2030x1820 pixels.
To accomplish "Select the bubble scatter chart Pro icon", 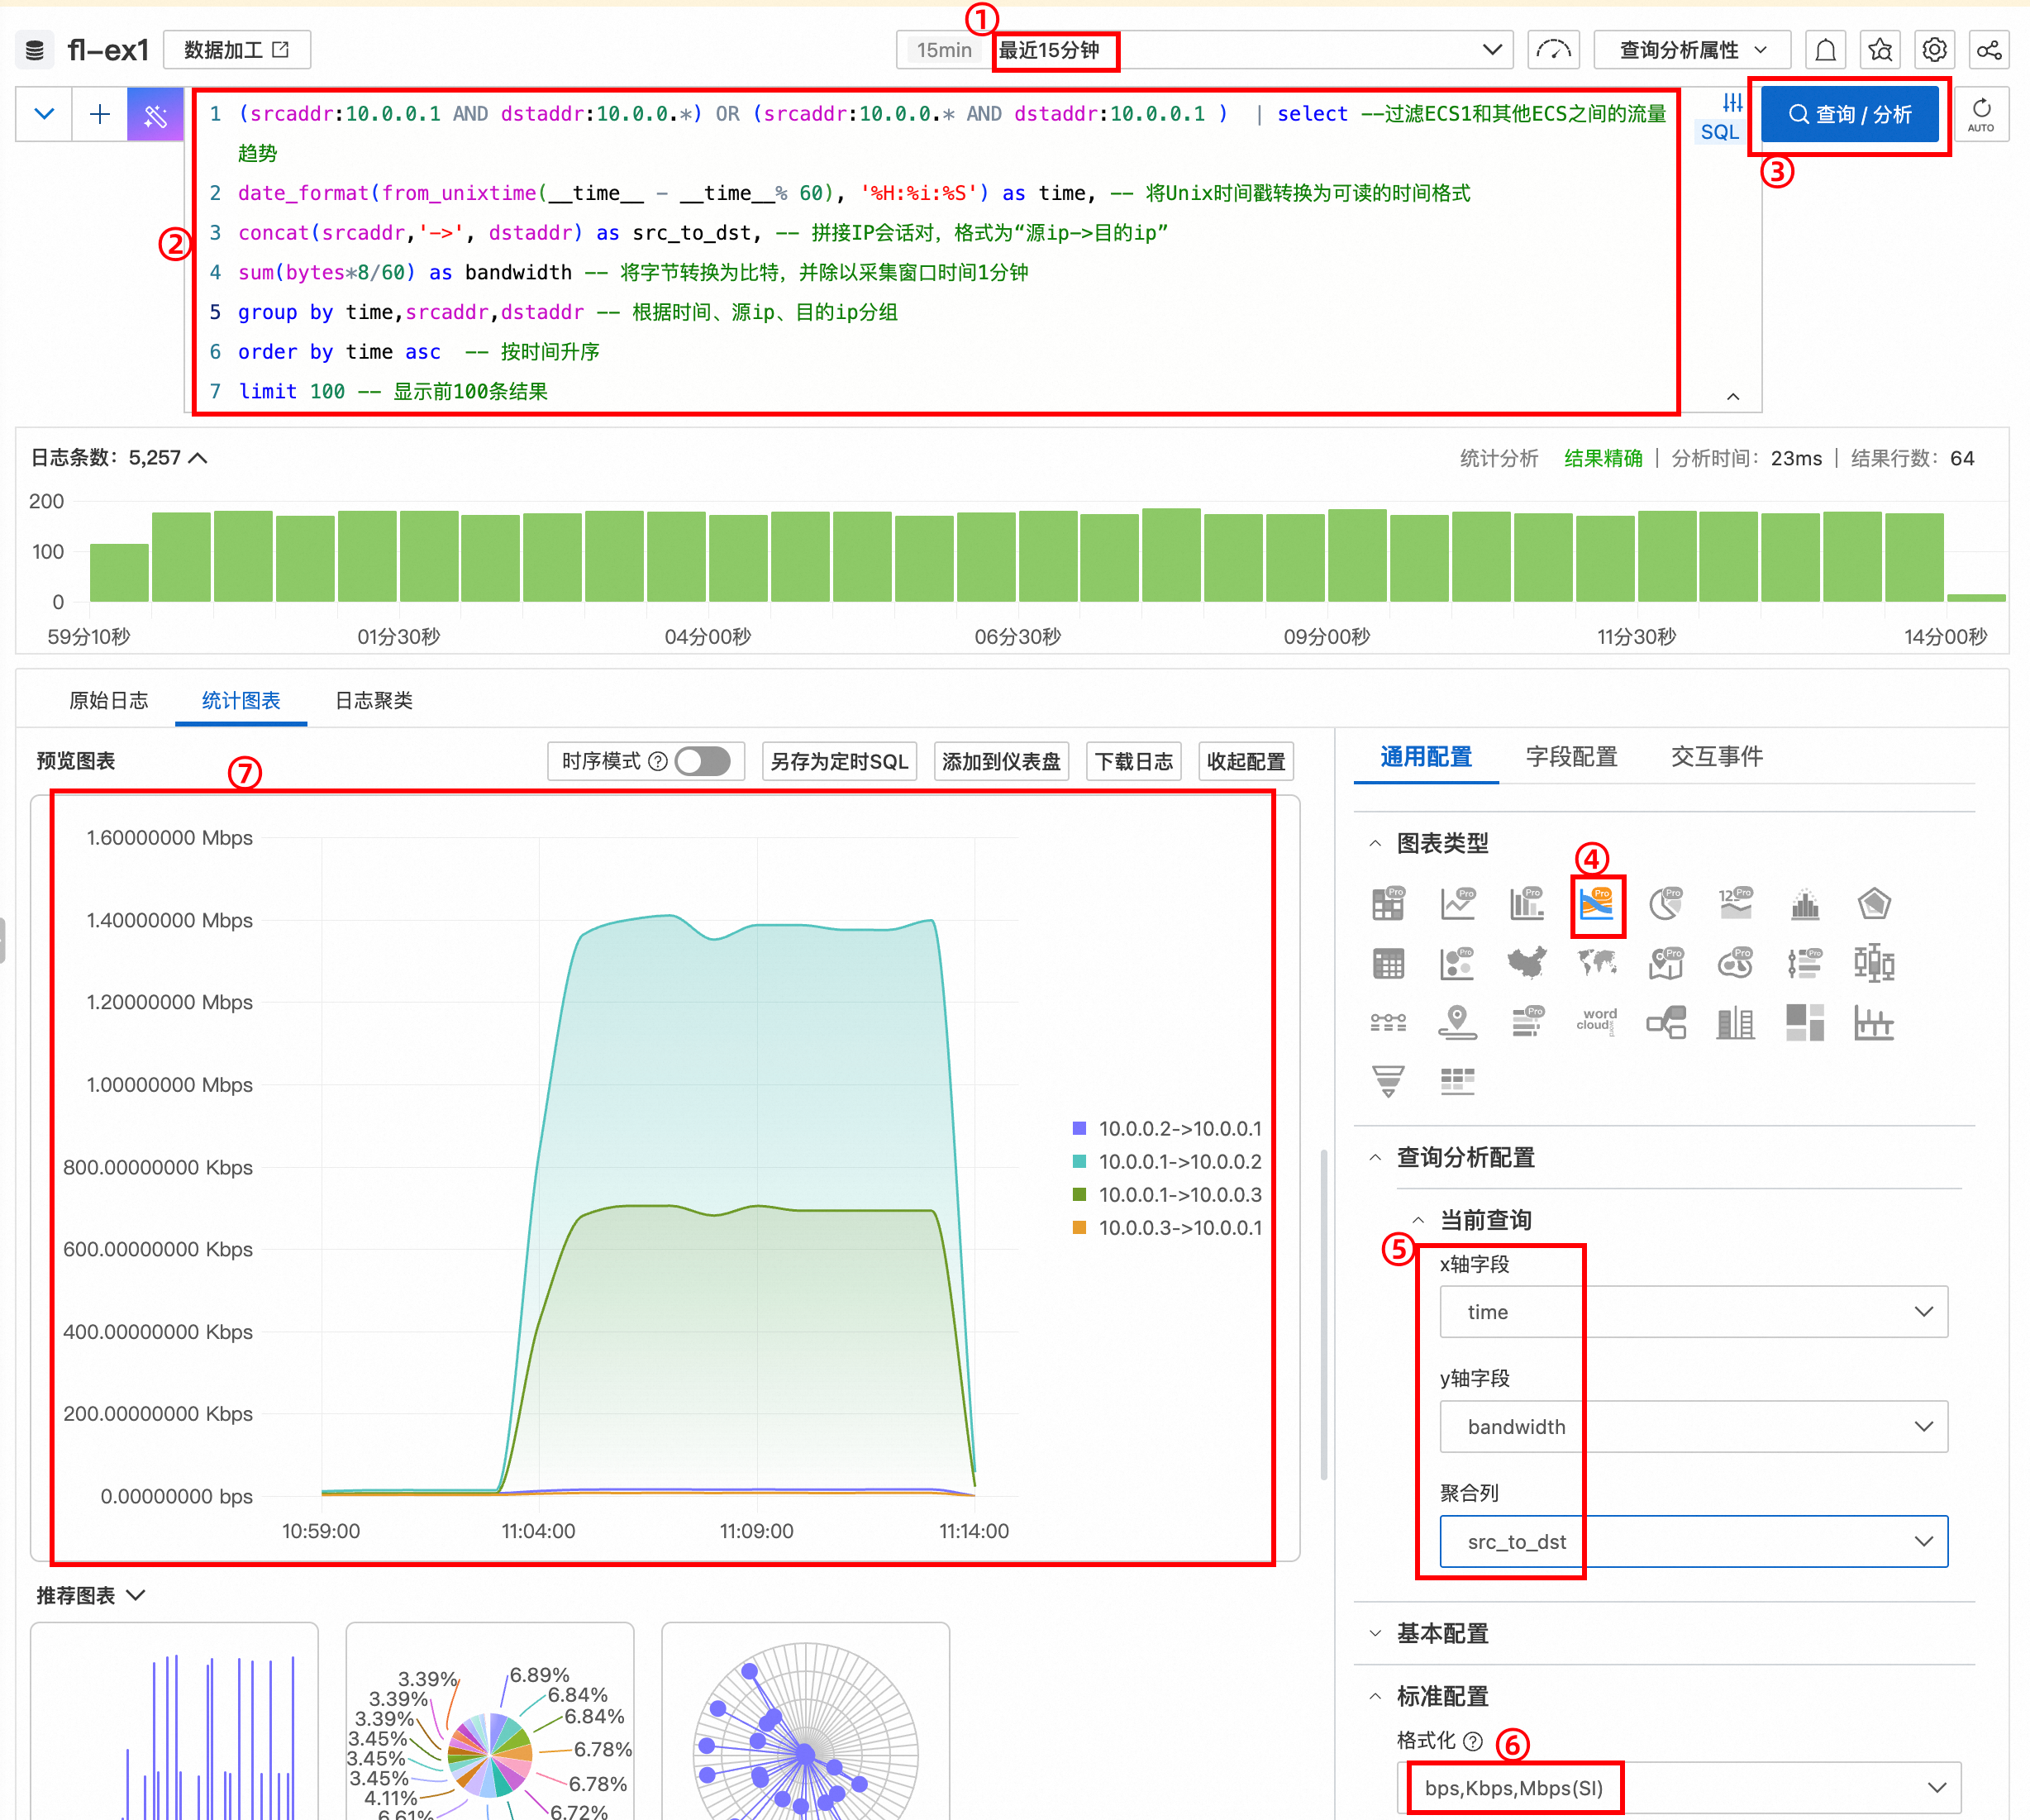I will [x=1458, y=963].
